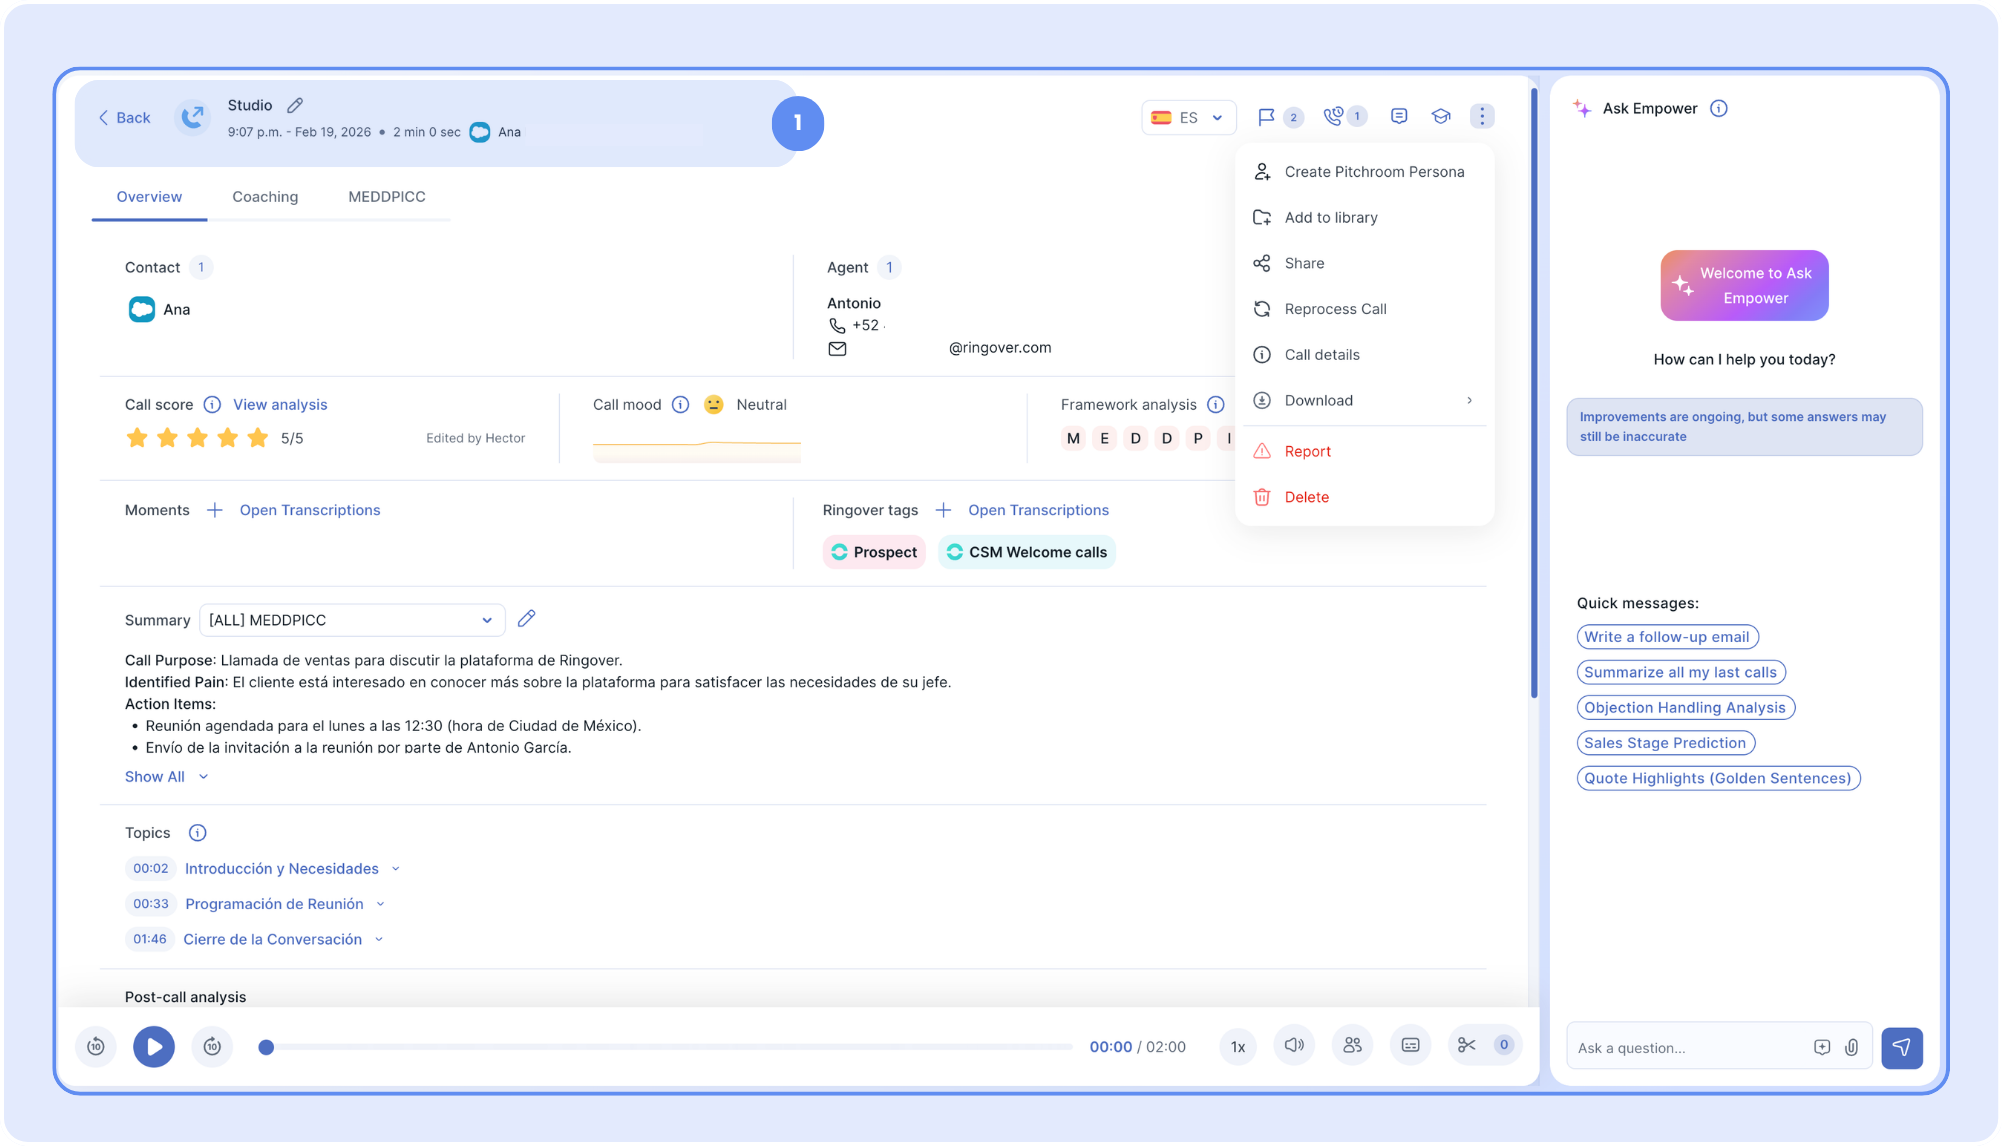This screenshot has width=2003, height=1147.
Task: Click the View analysis link
Action: [x=280, y=404]
